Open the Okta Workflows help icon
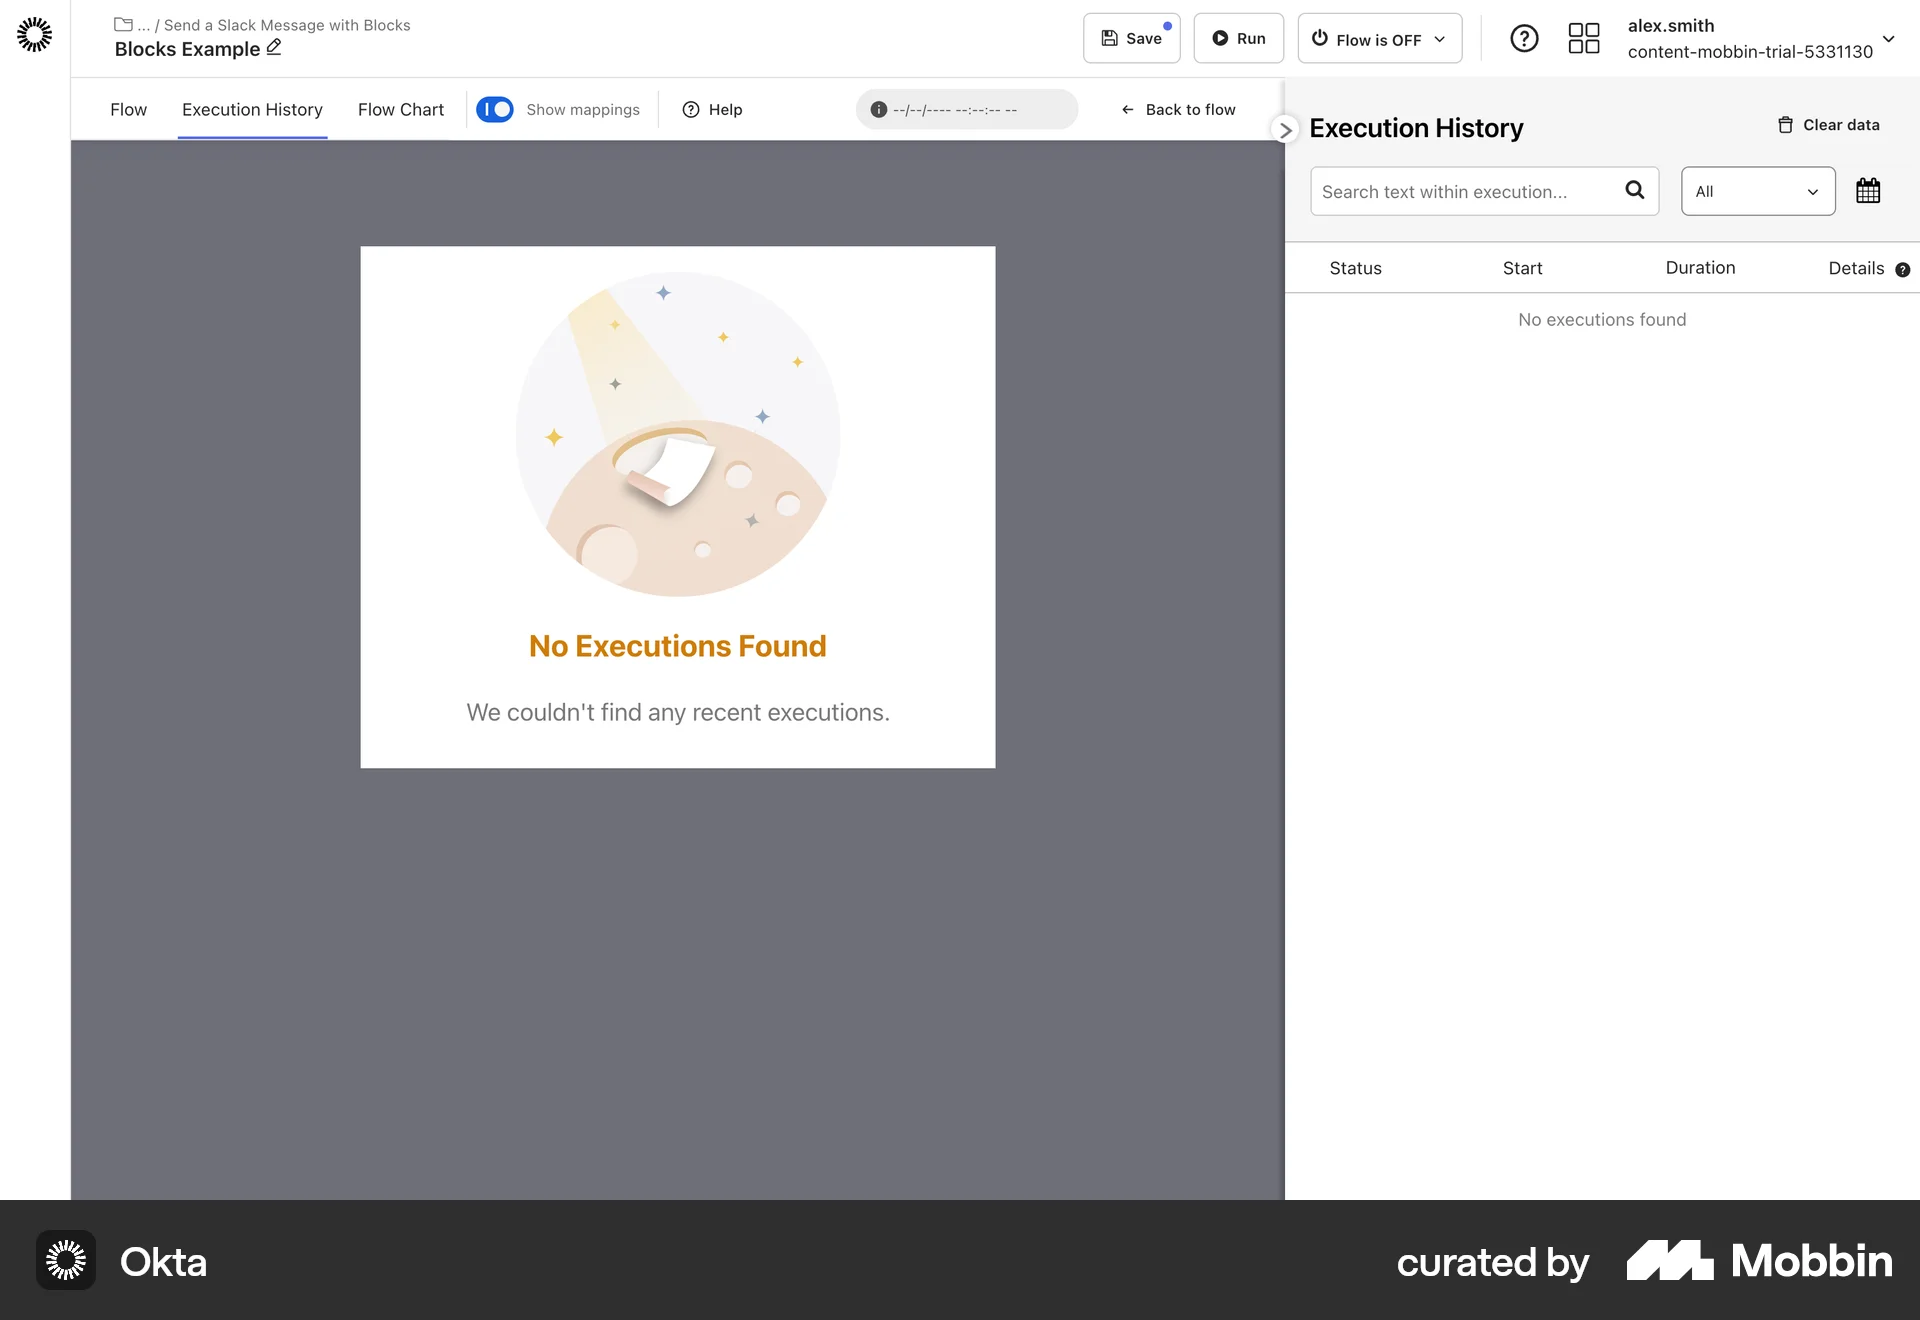The height and width of the screenshot is (1320, 1920). click(x=1524, y=38)
